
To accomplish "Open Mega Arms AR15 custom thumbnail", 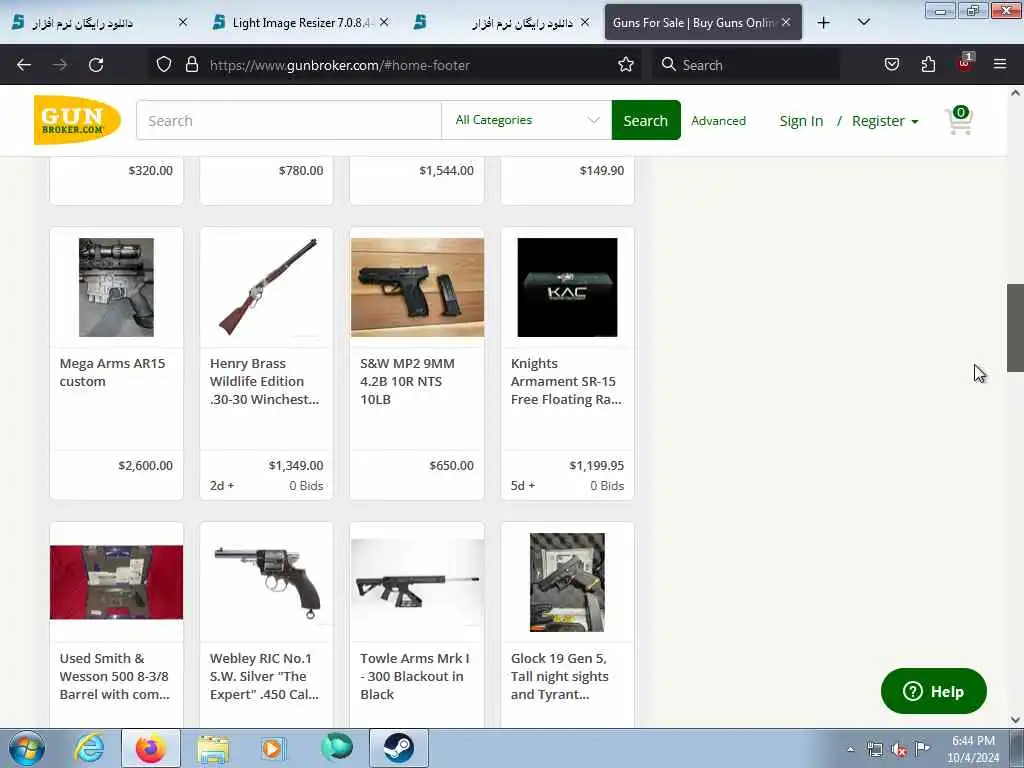I will 116,287.
